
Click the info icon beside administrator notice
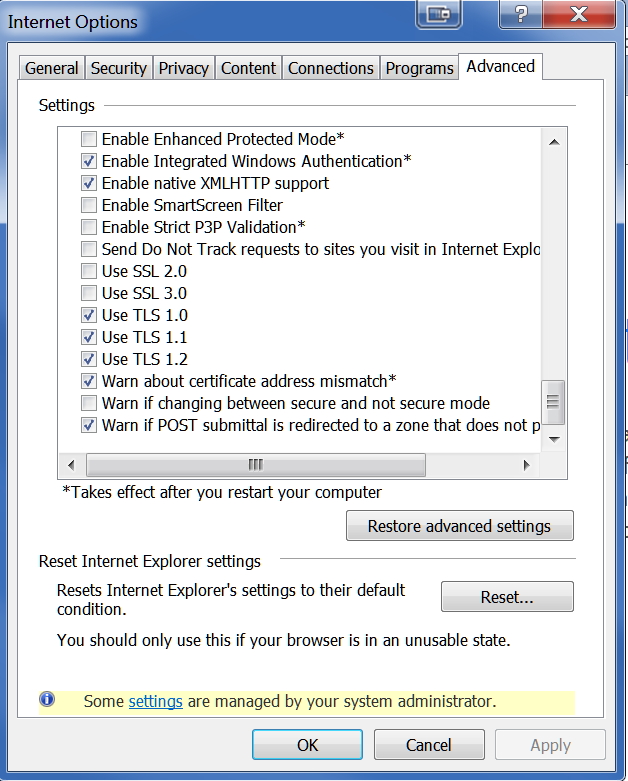[x=47, y=699]
